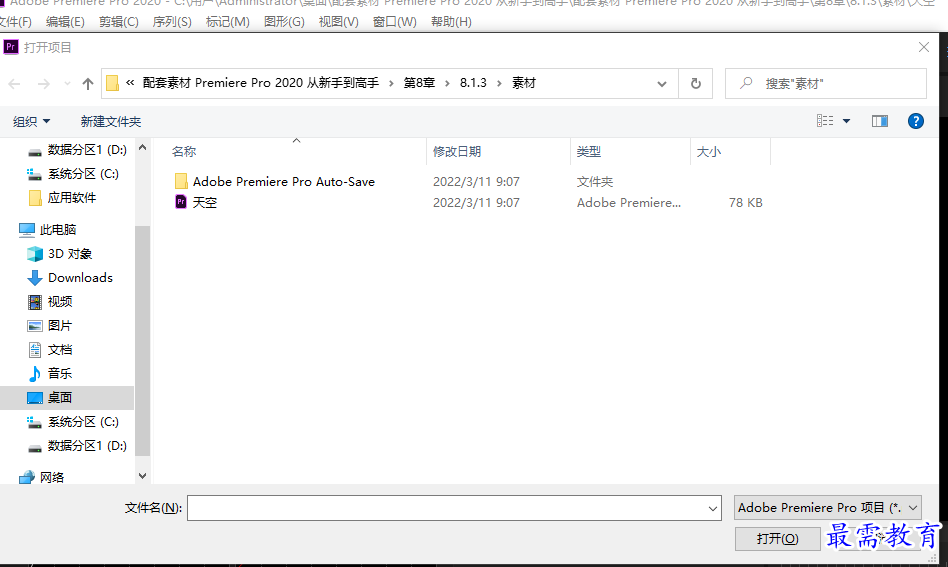Viewport: 948px width, 567px height.
Task: Close the 打开项目 dialog
Action: click(x=924, y=47)
